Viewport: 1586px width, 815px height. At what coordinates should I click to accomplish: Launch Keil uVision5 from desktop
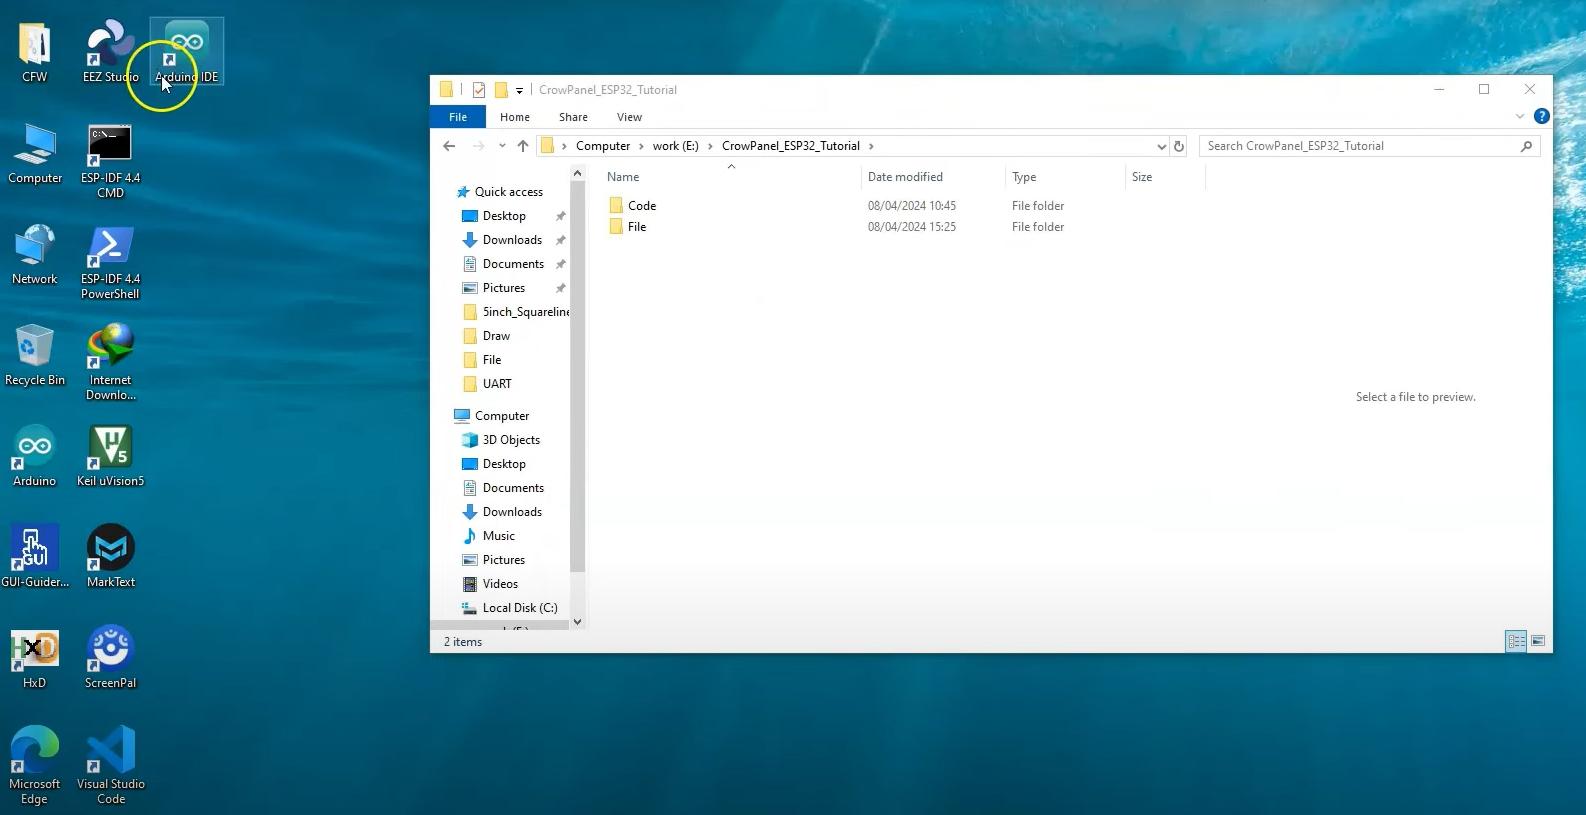110,457
